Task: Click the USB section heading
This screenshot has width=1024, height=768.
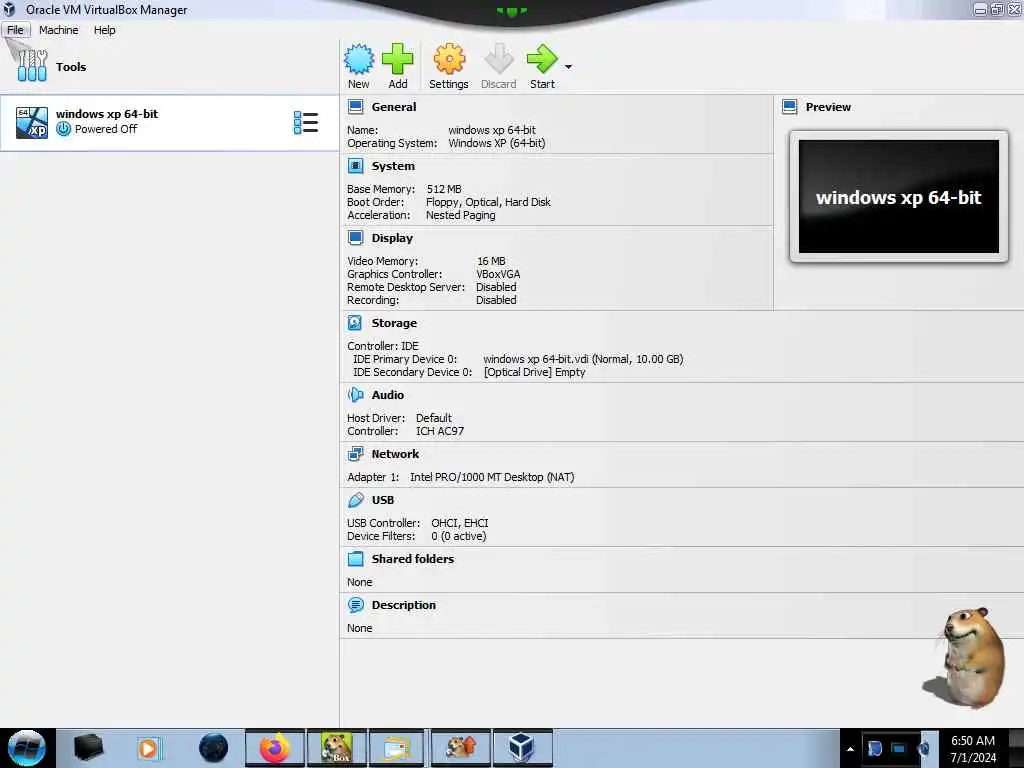Action: 383,500
